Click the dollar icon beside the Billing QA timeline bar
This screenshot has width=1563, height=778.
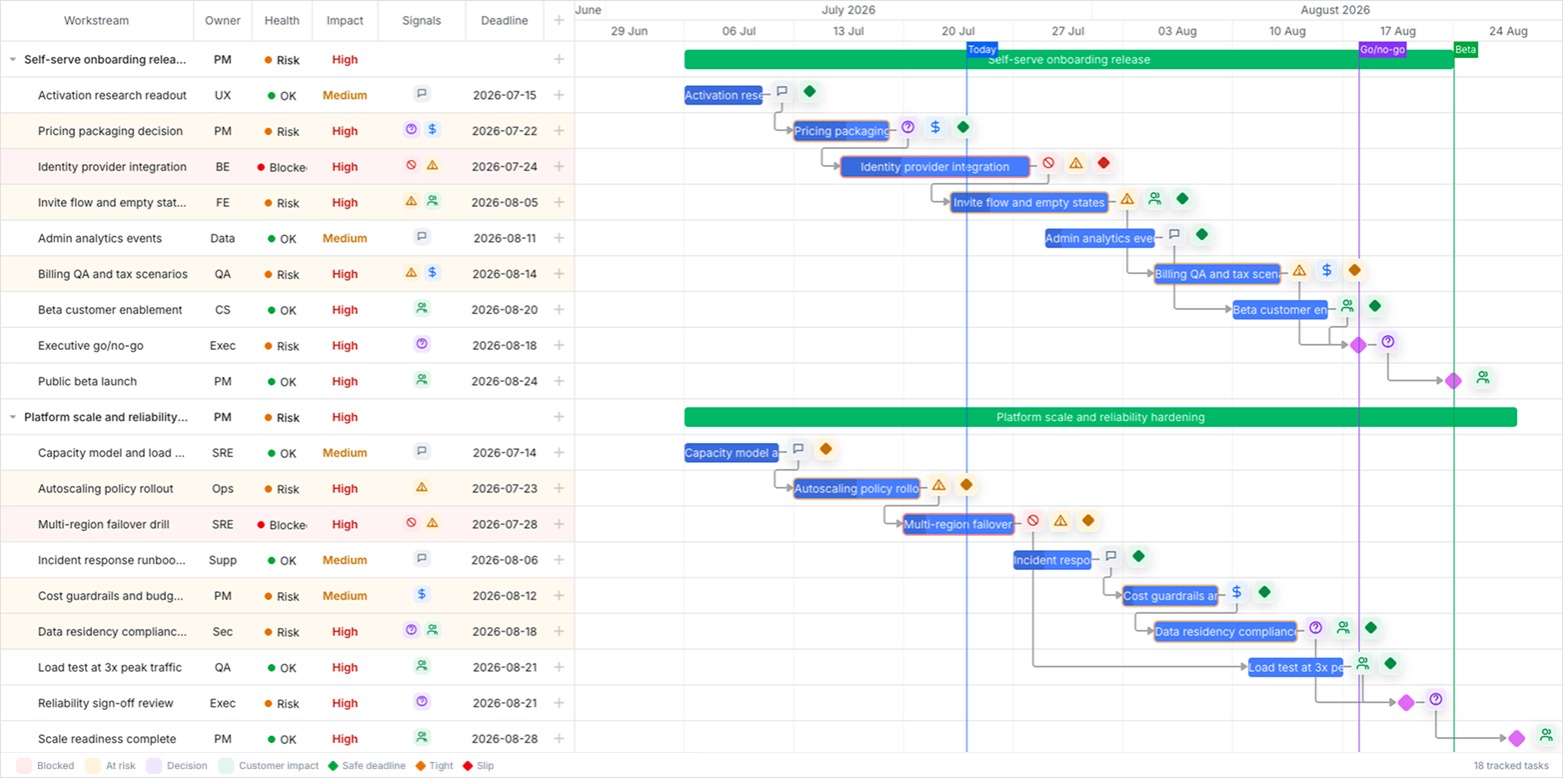1326,270
